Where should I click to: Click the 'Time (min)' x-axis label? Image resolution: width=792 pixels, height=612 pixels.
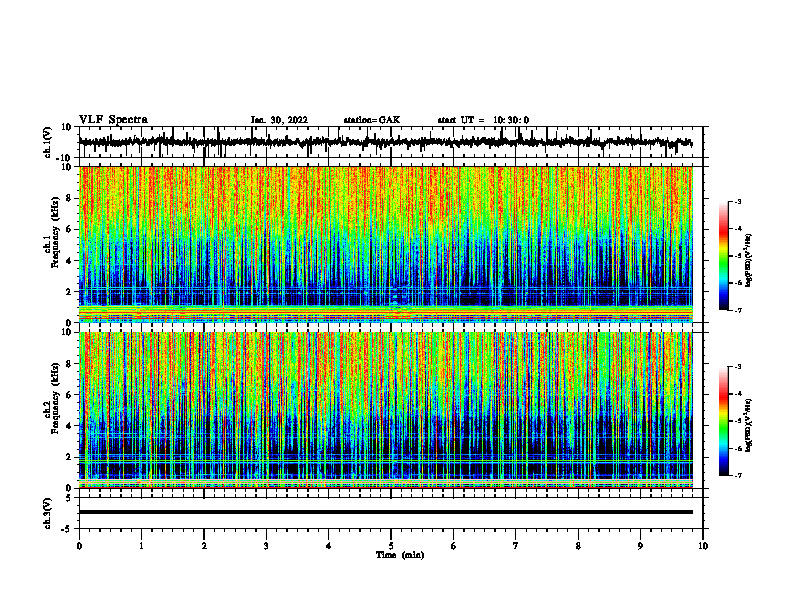coord(400,555)
